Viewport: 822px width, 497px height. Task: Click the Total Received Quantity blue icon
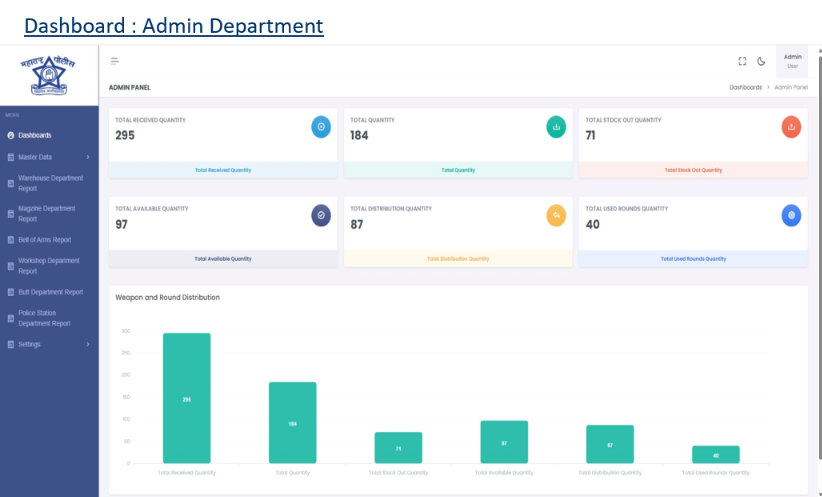click(321, 127)
